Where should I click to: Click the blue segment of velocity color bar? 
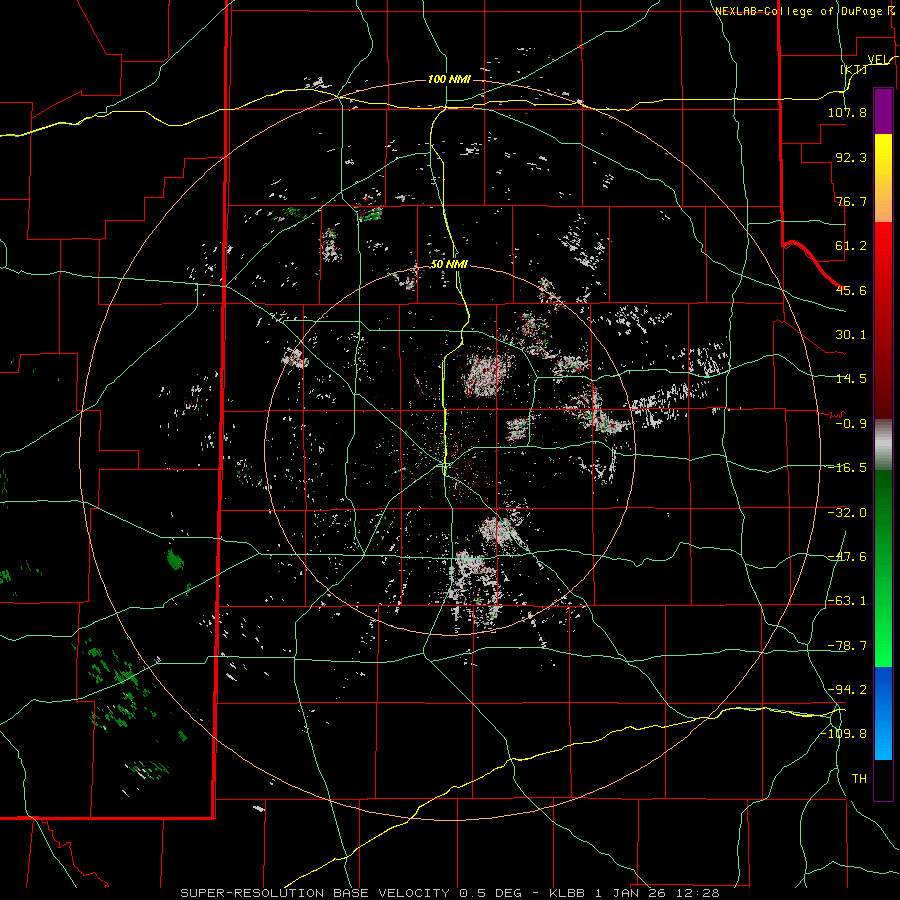(x=883, y=713)
